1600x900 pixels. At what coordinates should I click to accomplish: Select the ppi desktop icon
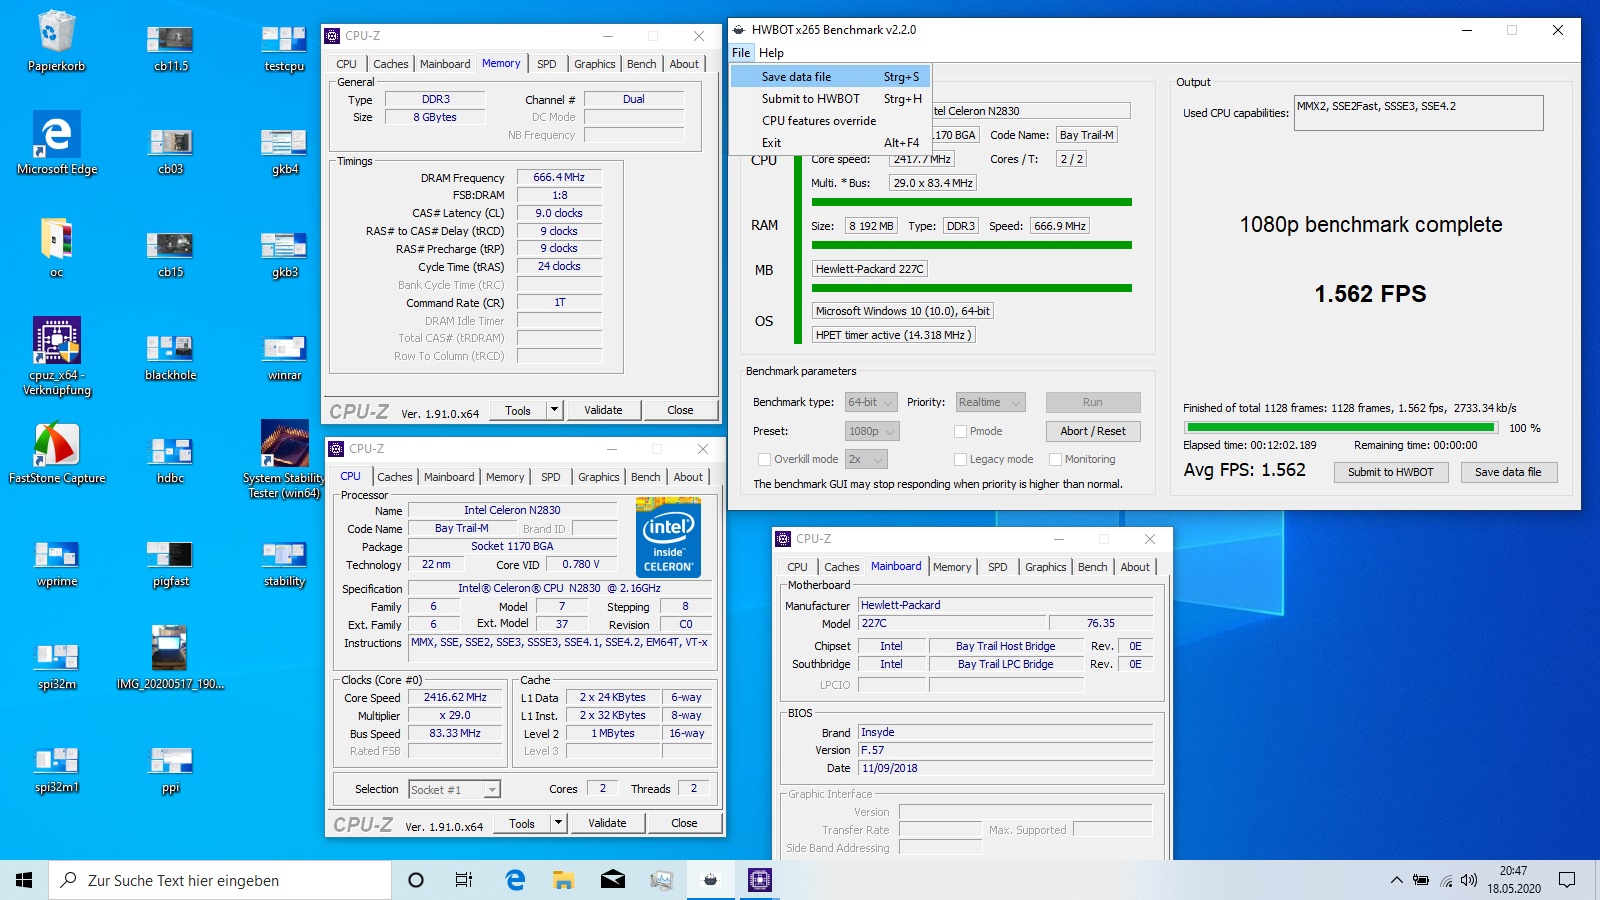click(171, 769)
